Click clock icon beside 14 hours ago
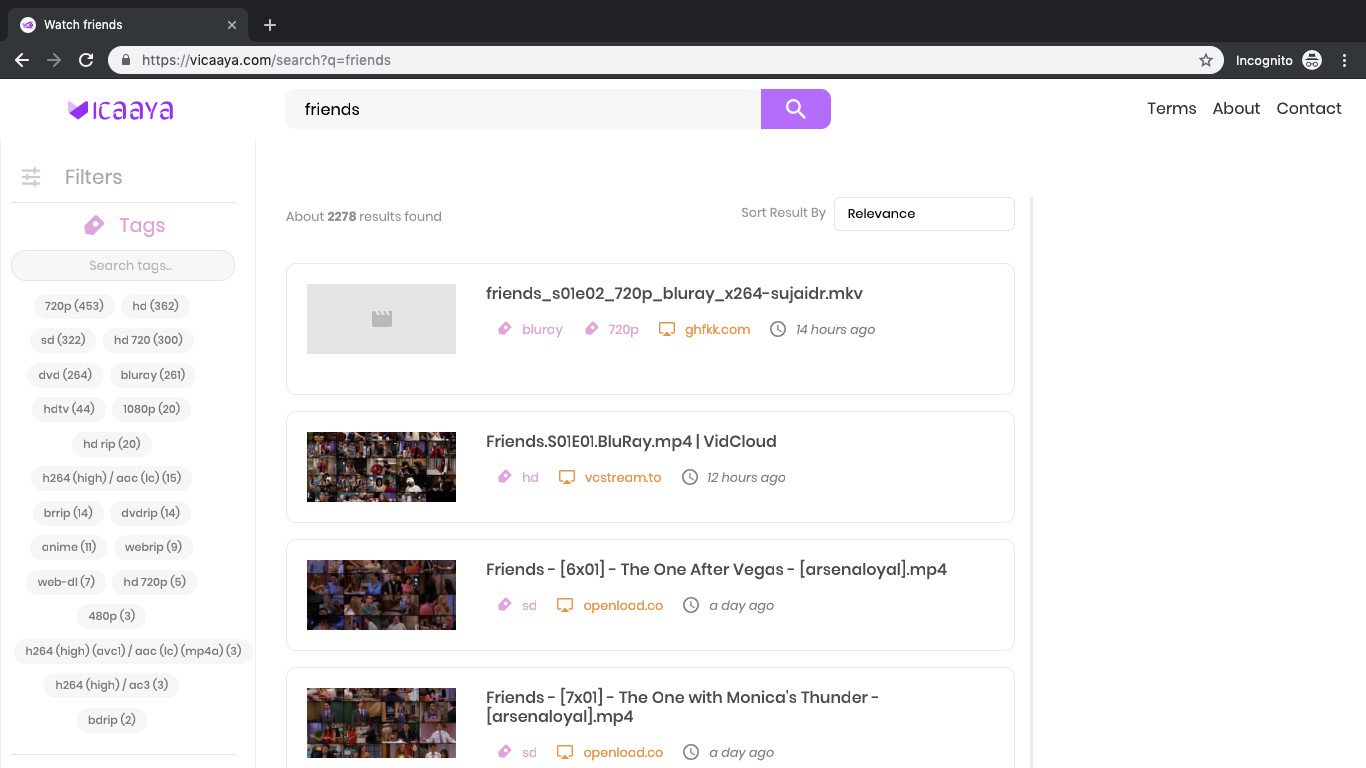The width and height of the screenshot is (1366, 768). click(x=778, y=329)
